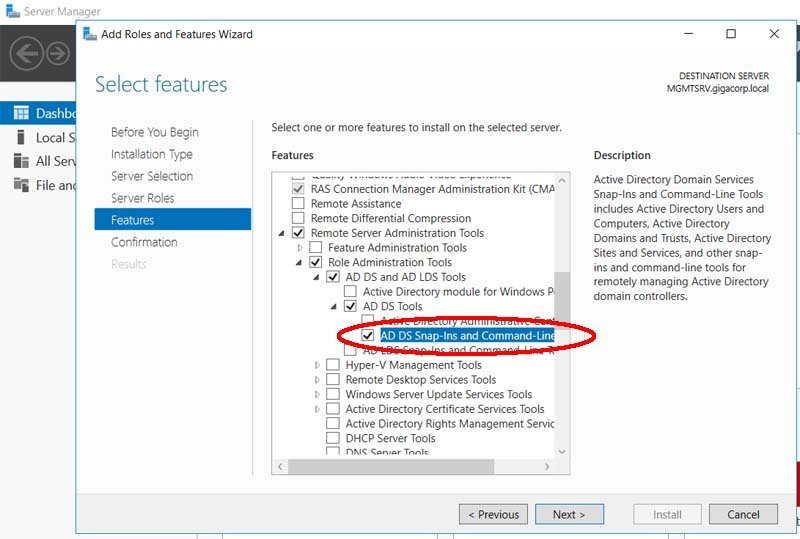Image resolution: width=800 pixels, height=539 pixels.
Task: Expand Active Directory Certificate Services Tools node
Action: tap(317, 409)
